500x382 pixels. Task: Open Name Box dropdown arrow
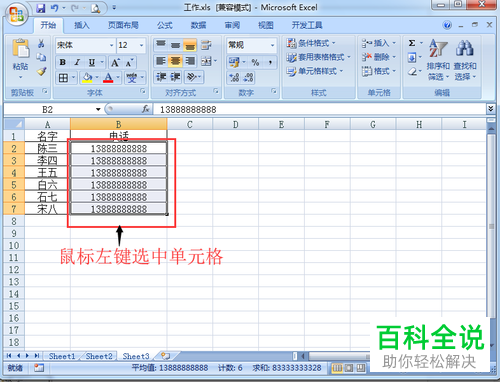coord(98,109)
